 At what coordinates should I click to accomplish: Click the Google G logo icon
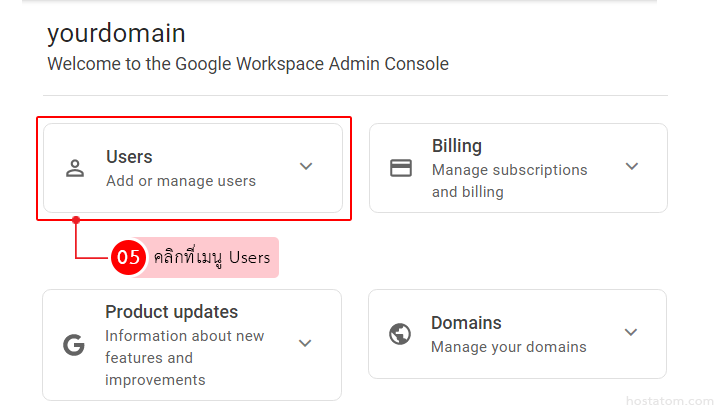[x=74, y=345]
